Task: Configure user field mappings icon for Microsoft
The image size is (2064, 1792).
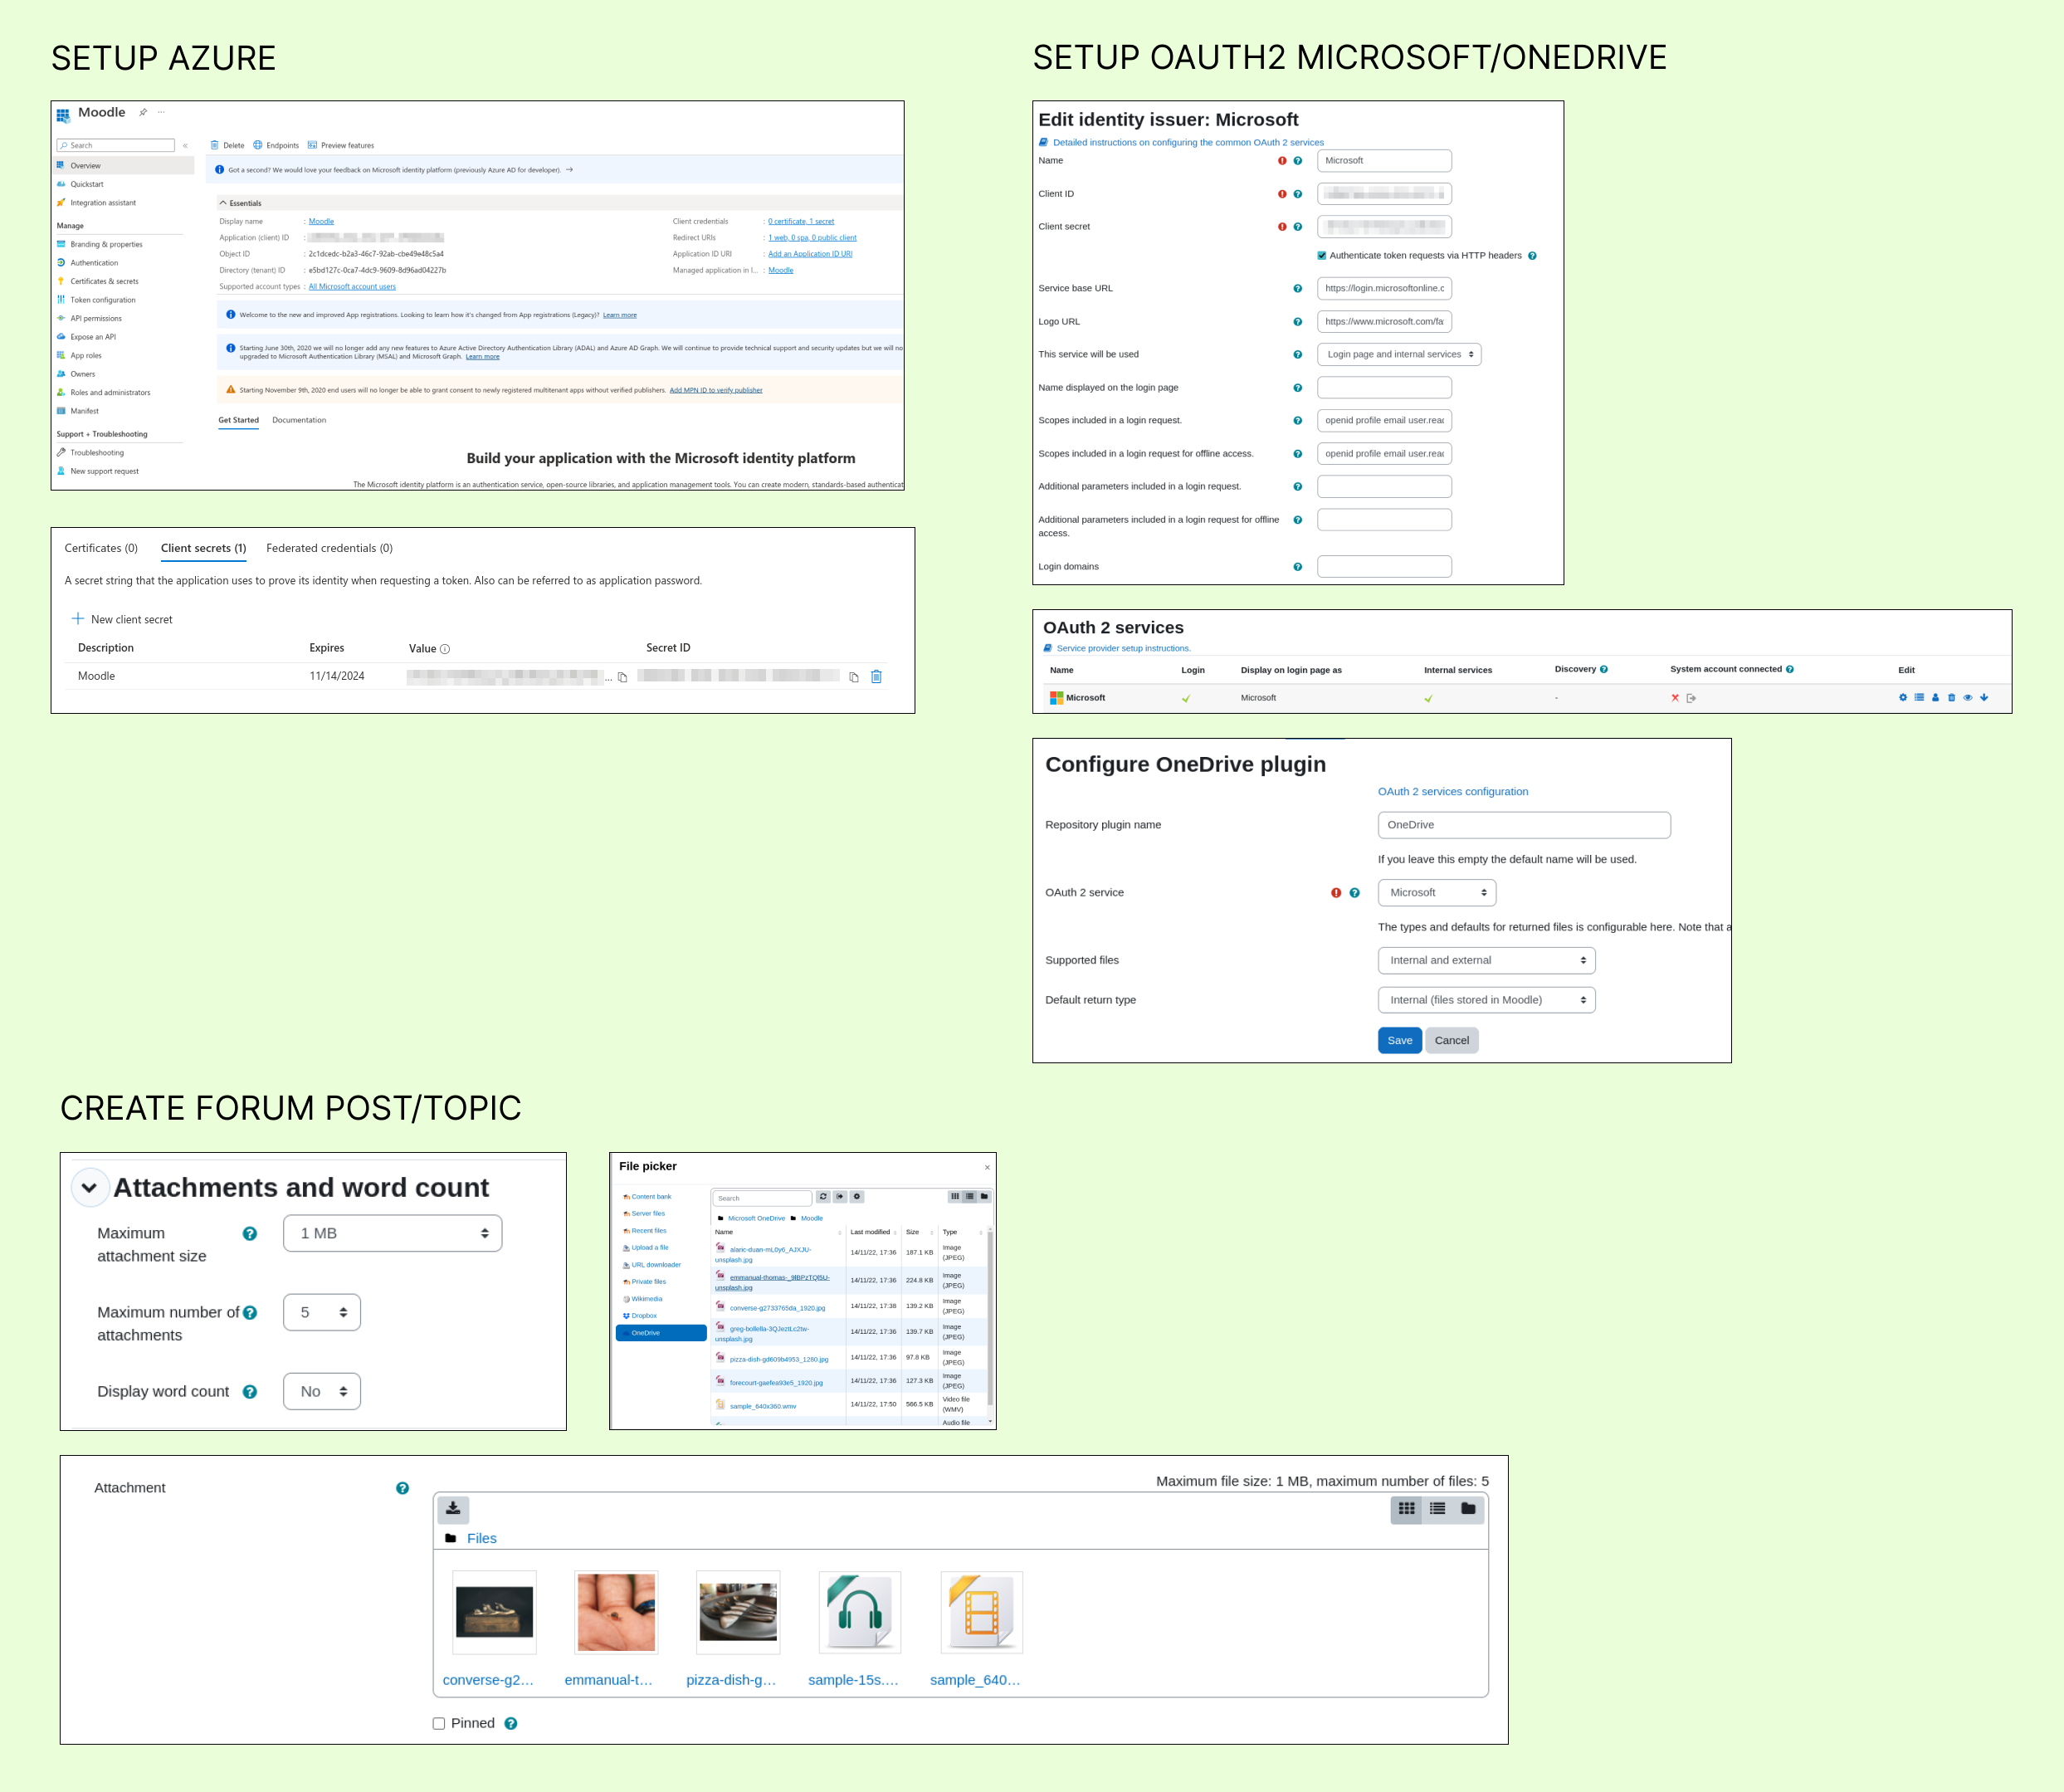Action: click(x=1935, y=698)
